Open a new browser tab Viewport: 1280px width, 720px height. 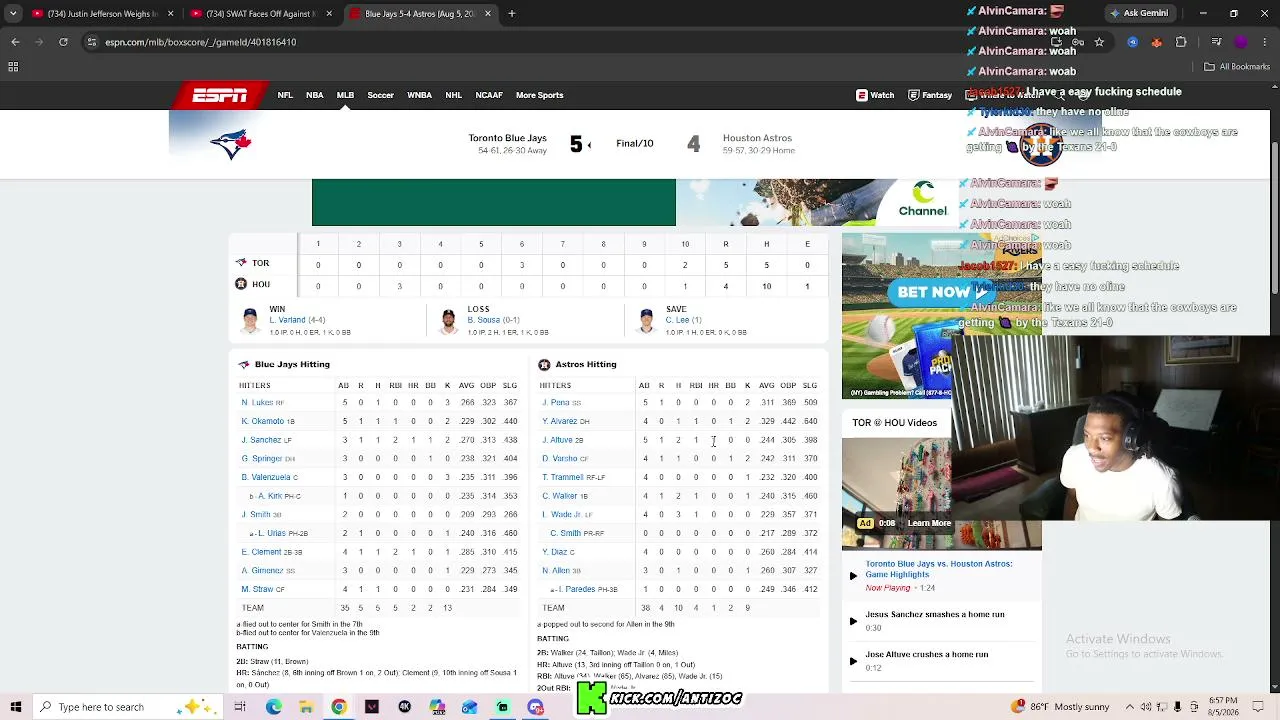coord(511,14)
